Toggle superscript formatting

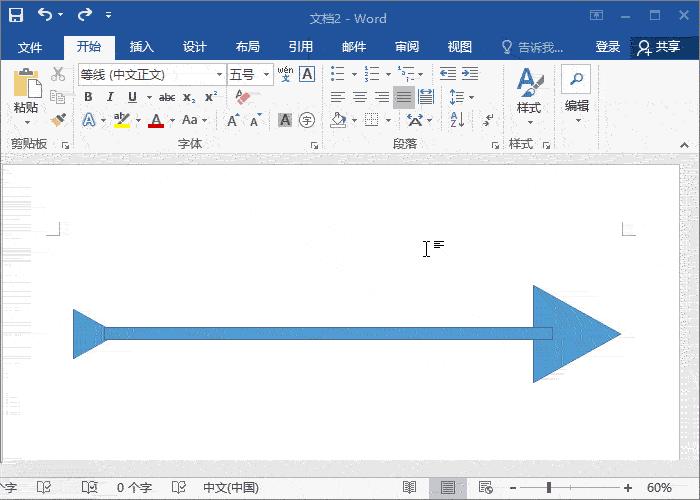click(211, 97)
